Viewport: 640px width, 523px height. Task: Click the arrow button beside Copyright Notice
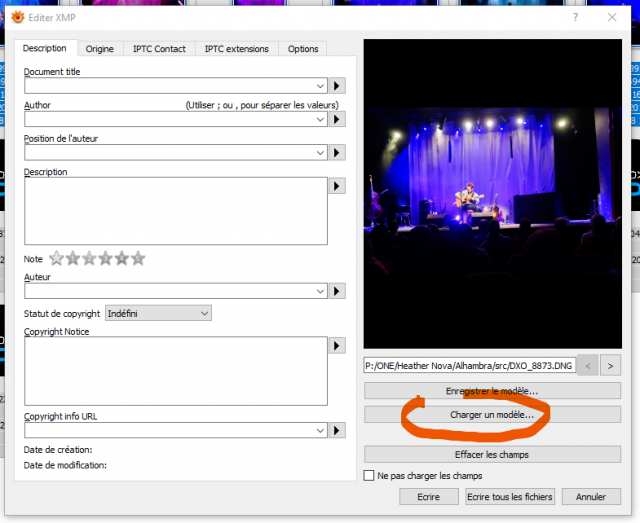337,346
